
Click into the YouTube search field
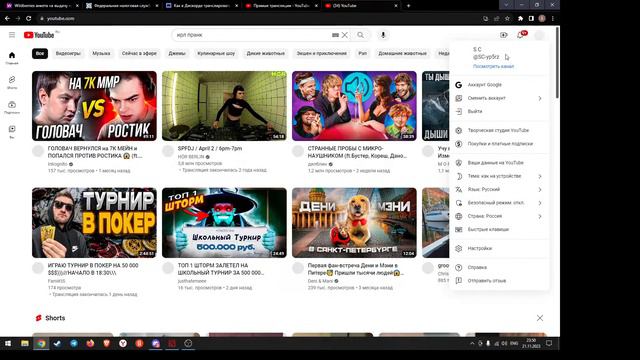pyautogui.click(x=253, y=35)
